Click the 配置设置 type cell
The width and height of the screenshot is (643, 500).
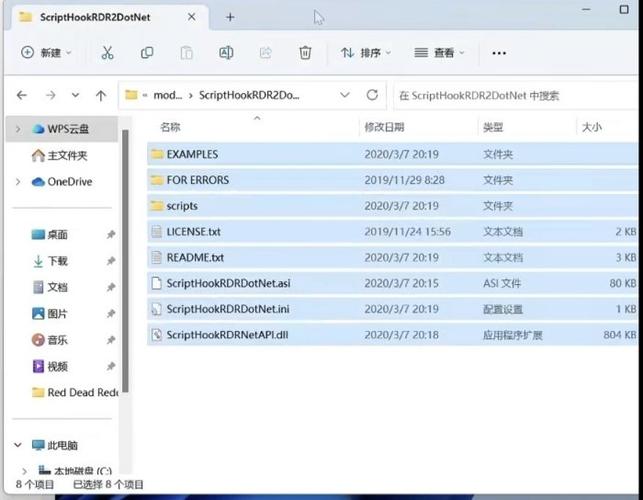[x=503, y=309]
